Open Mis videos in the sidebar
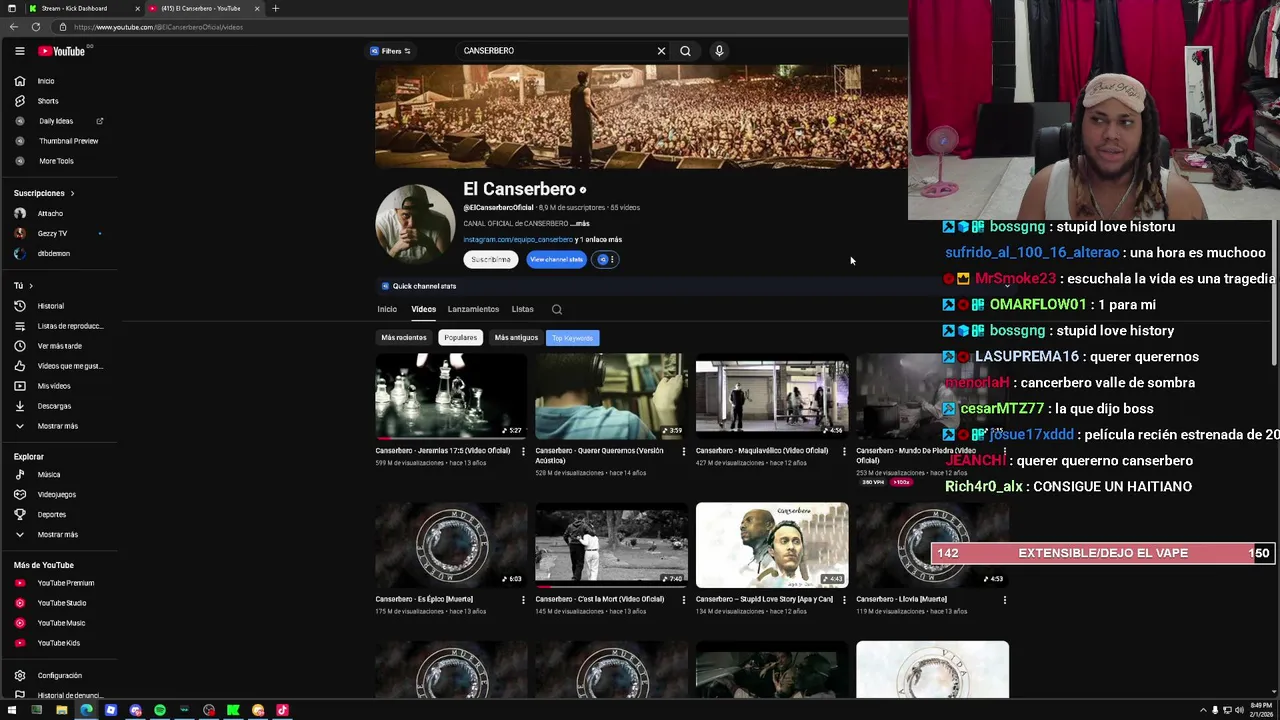The height and width of the screenshot is (720, 1280). [x=54, y=386]
